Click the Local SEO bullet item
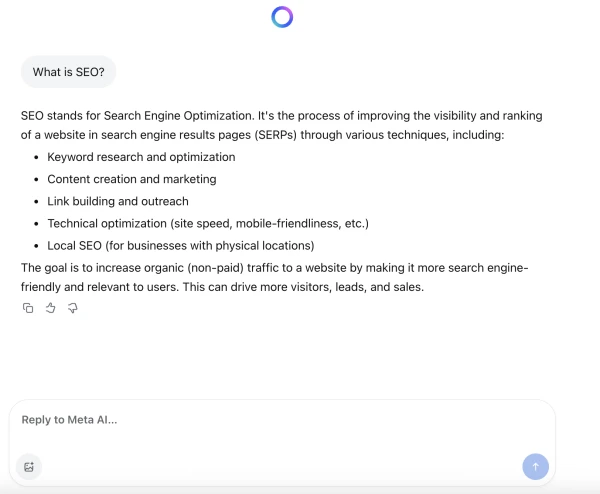Viewport: 600px width, 494px height. click(x=181, y=246)
